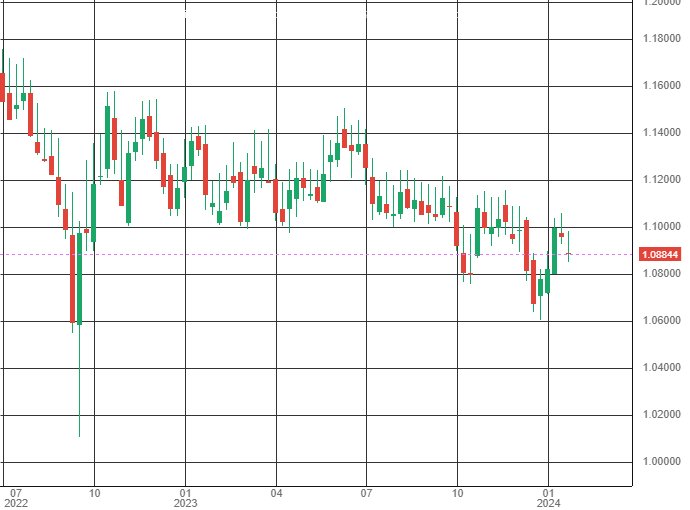The width and height of the screenshot is (690, 510).
Task: Click the 1.10000 price level label
Action: [x=661, y=227]
